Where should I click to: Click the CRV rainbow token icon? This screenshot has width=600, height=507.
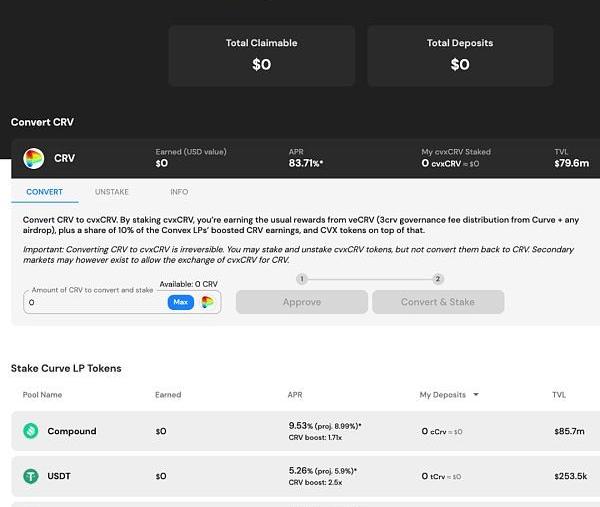(x=33, y=158)
